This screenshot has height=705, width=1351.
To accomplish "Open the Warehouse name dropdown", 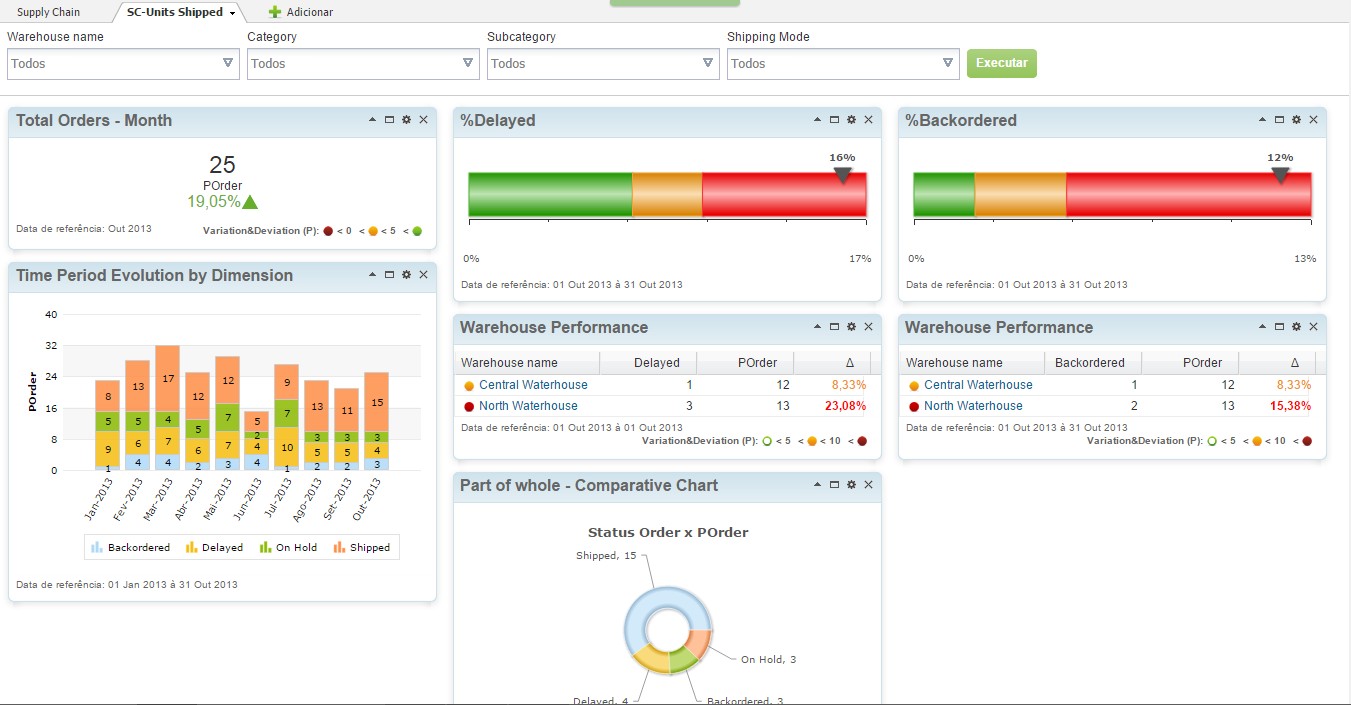I will (x=123, y=63).
